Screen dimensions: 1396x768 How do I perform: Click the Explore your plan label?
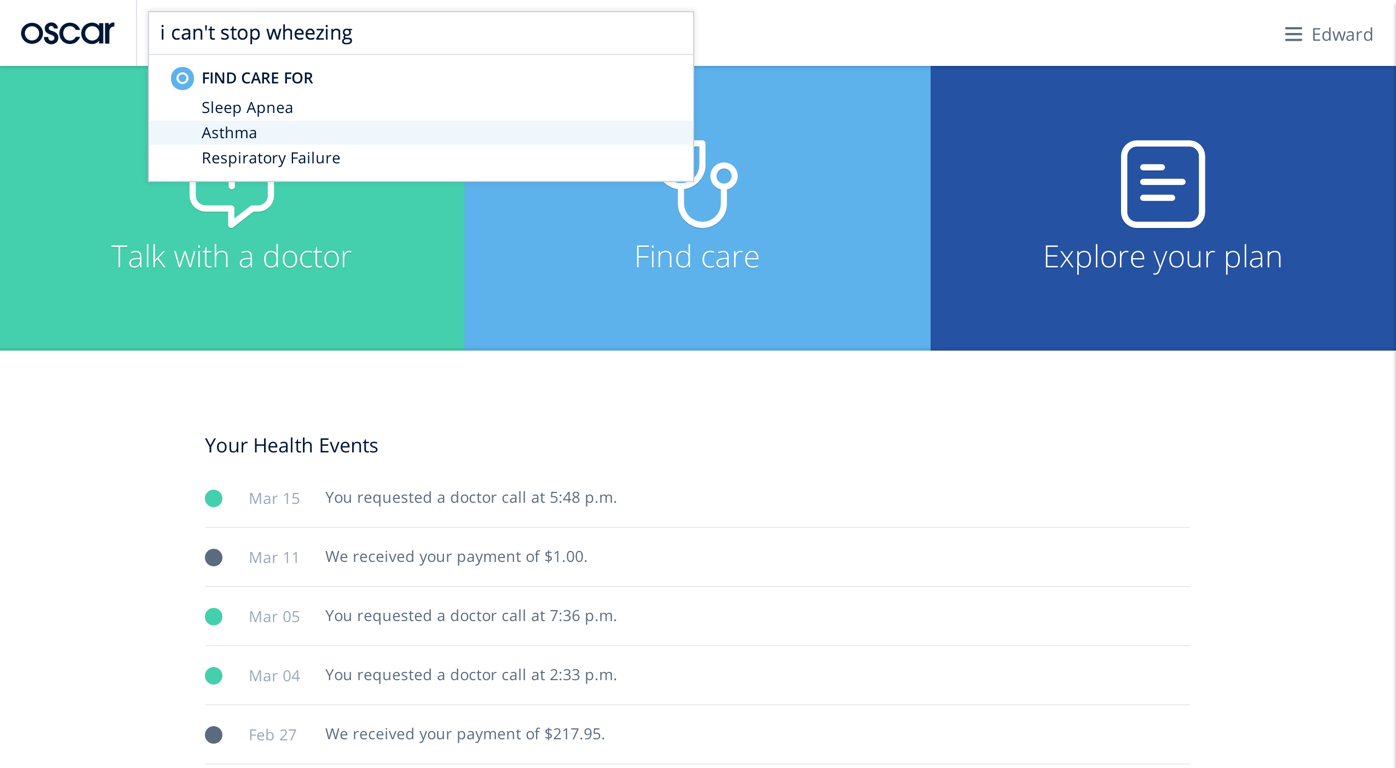point(1162,256)
